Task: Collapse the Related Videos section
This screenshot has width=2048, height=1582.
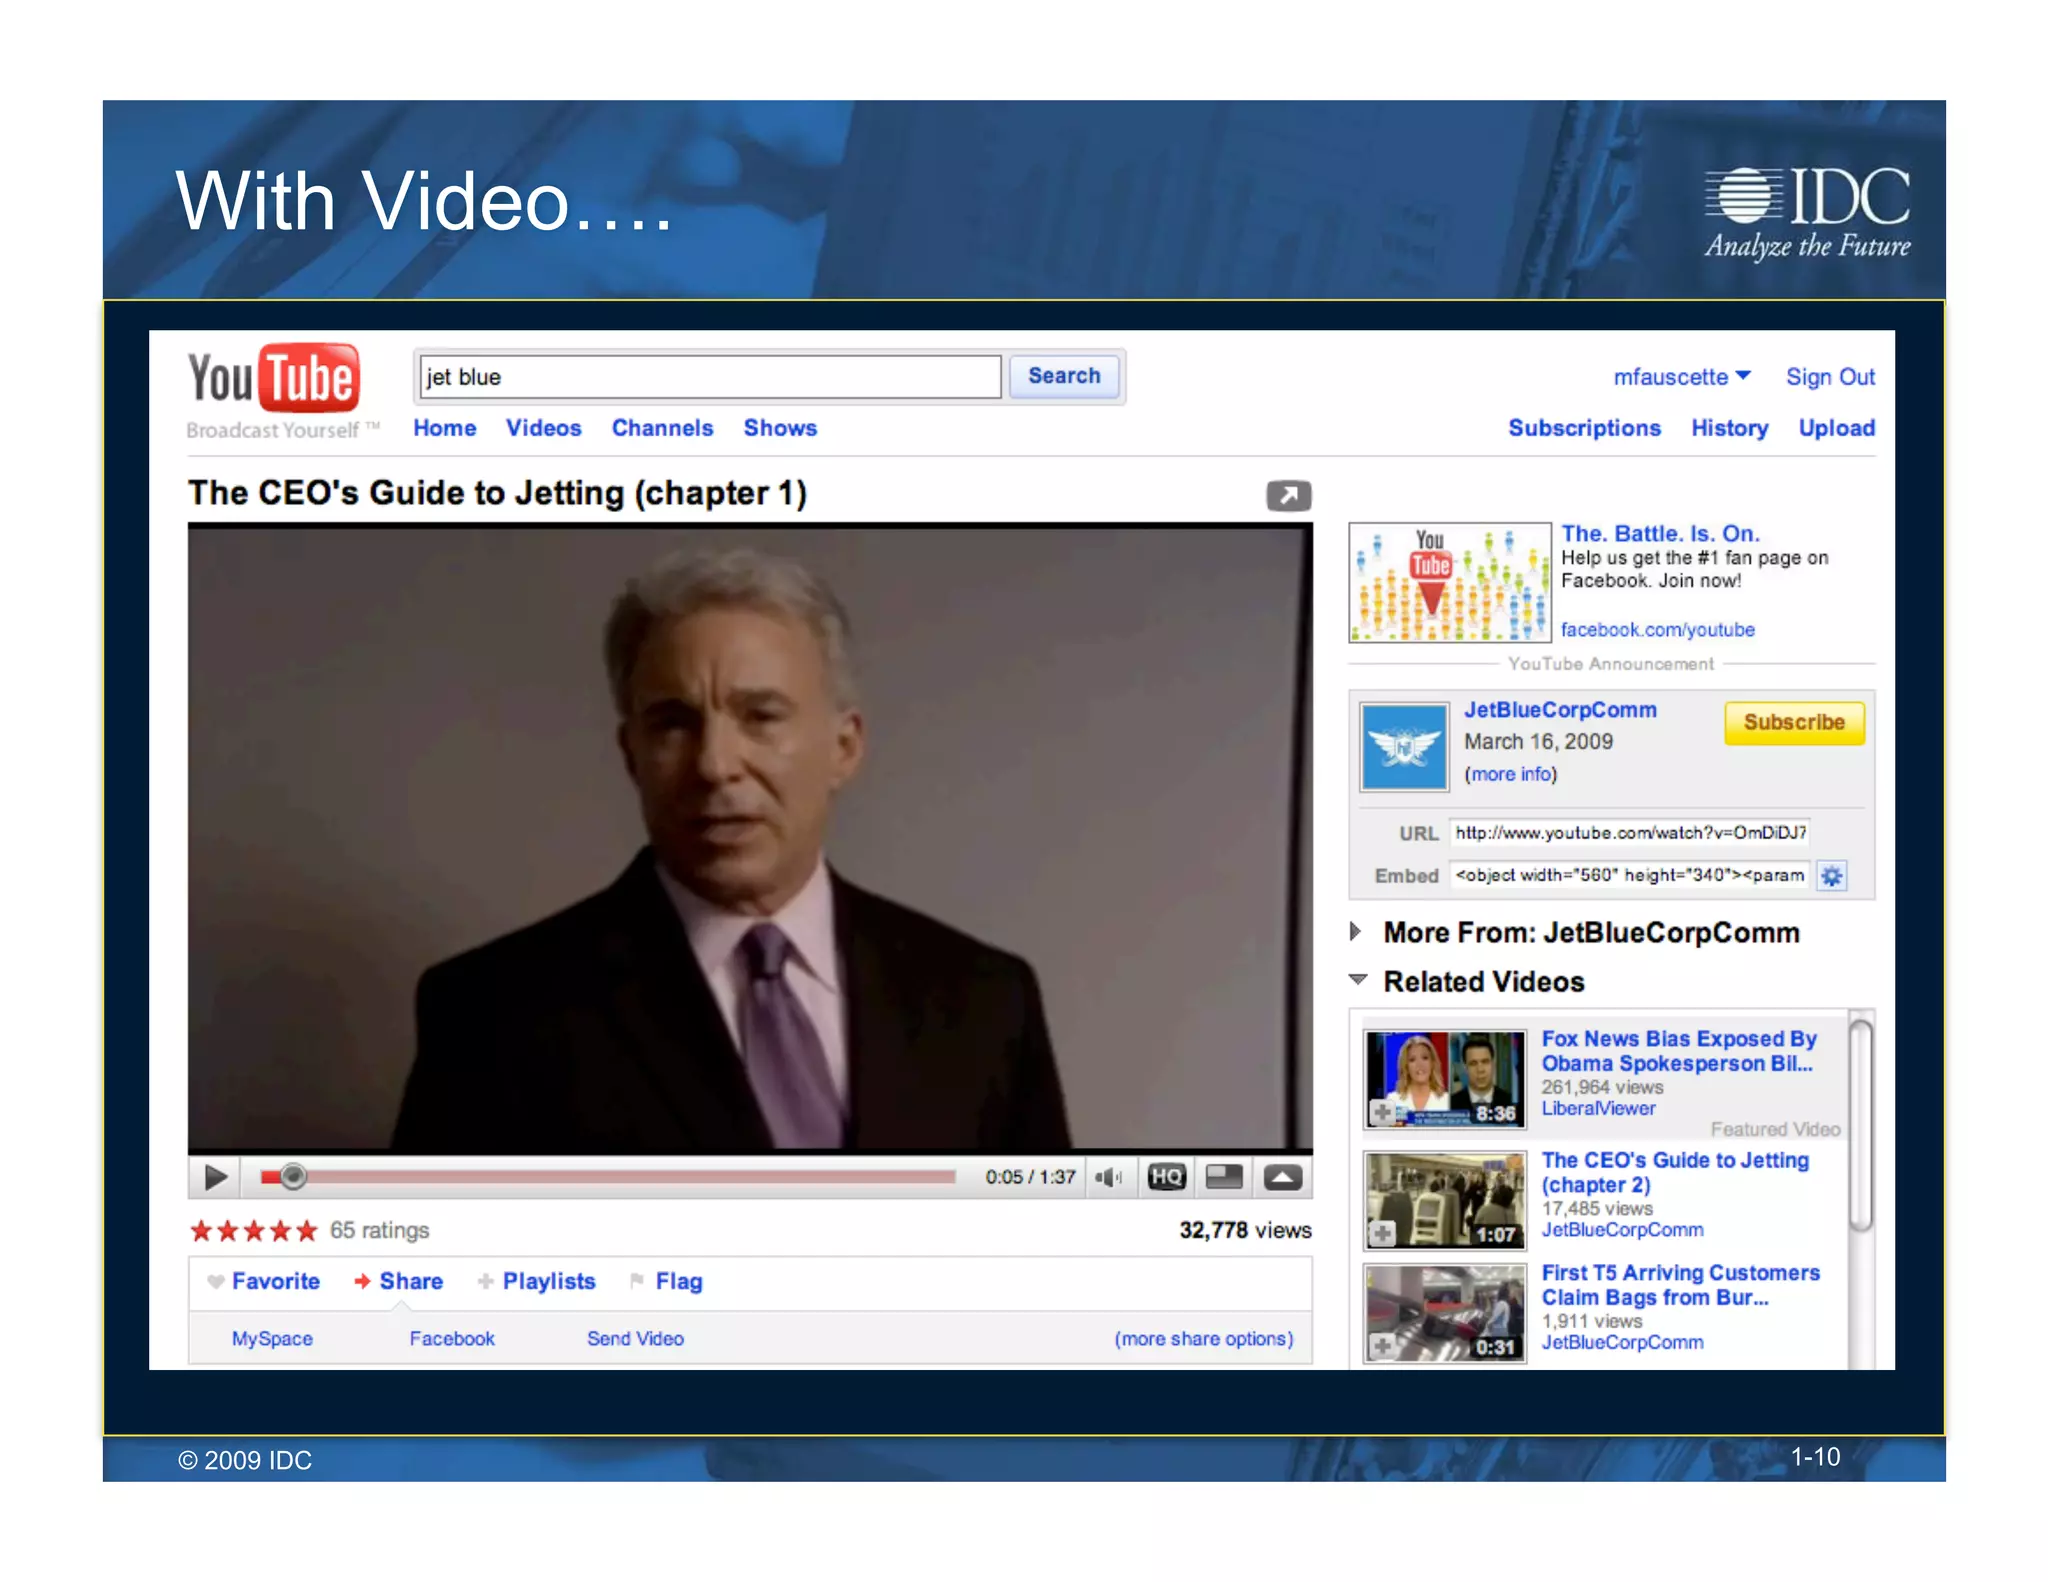Action: point(1357,980)
